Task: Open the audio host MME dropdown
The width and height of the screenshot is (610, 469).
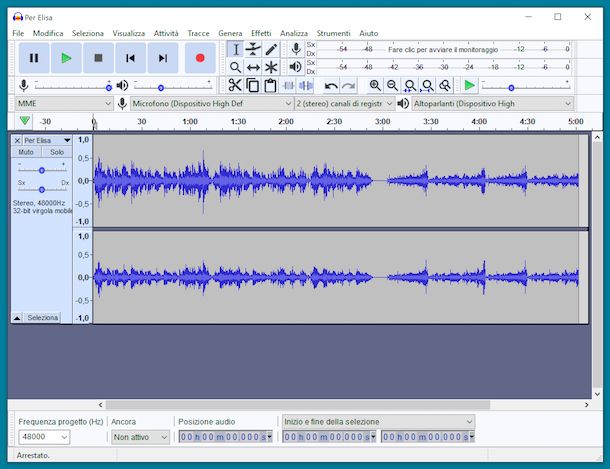Action: point(64,103)
